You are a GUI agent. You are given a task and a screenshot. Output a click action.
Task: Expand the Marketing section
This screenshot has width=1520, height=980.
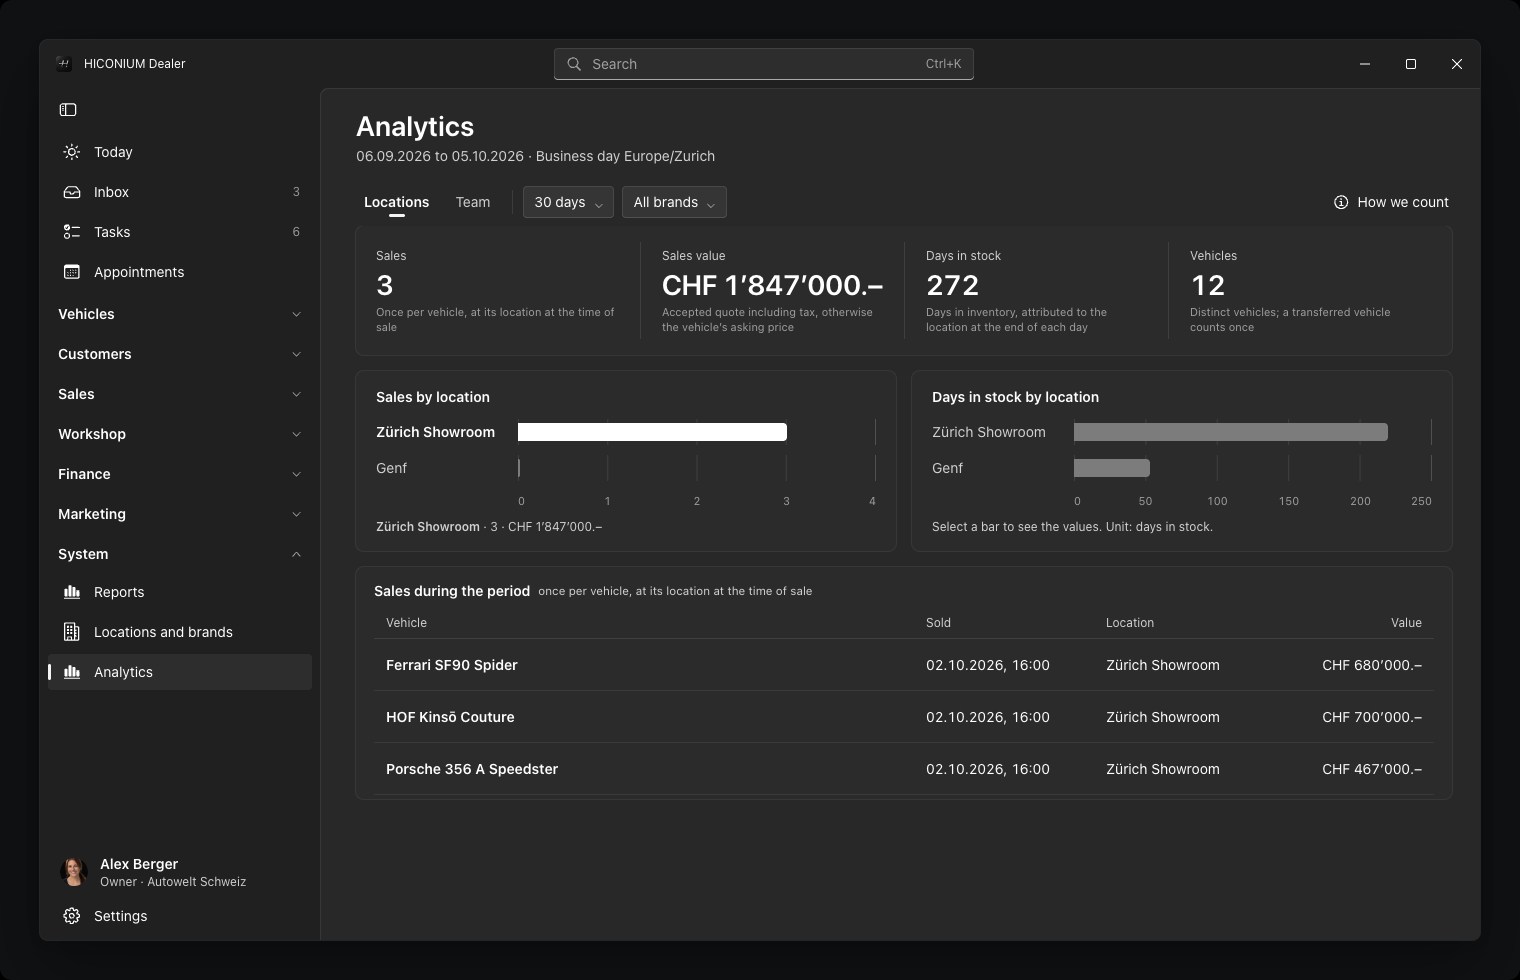tap(180, 514)
